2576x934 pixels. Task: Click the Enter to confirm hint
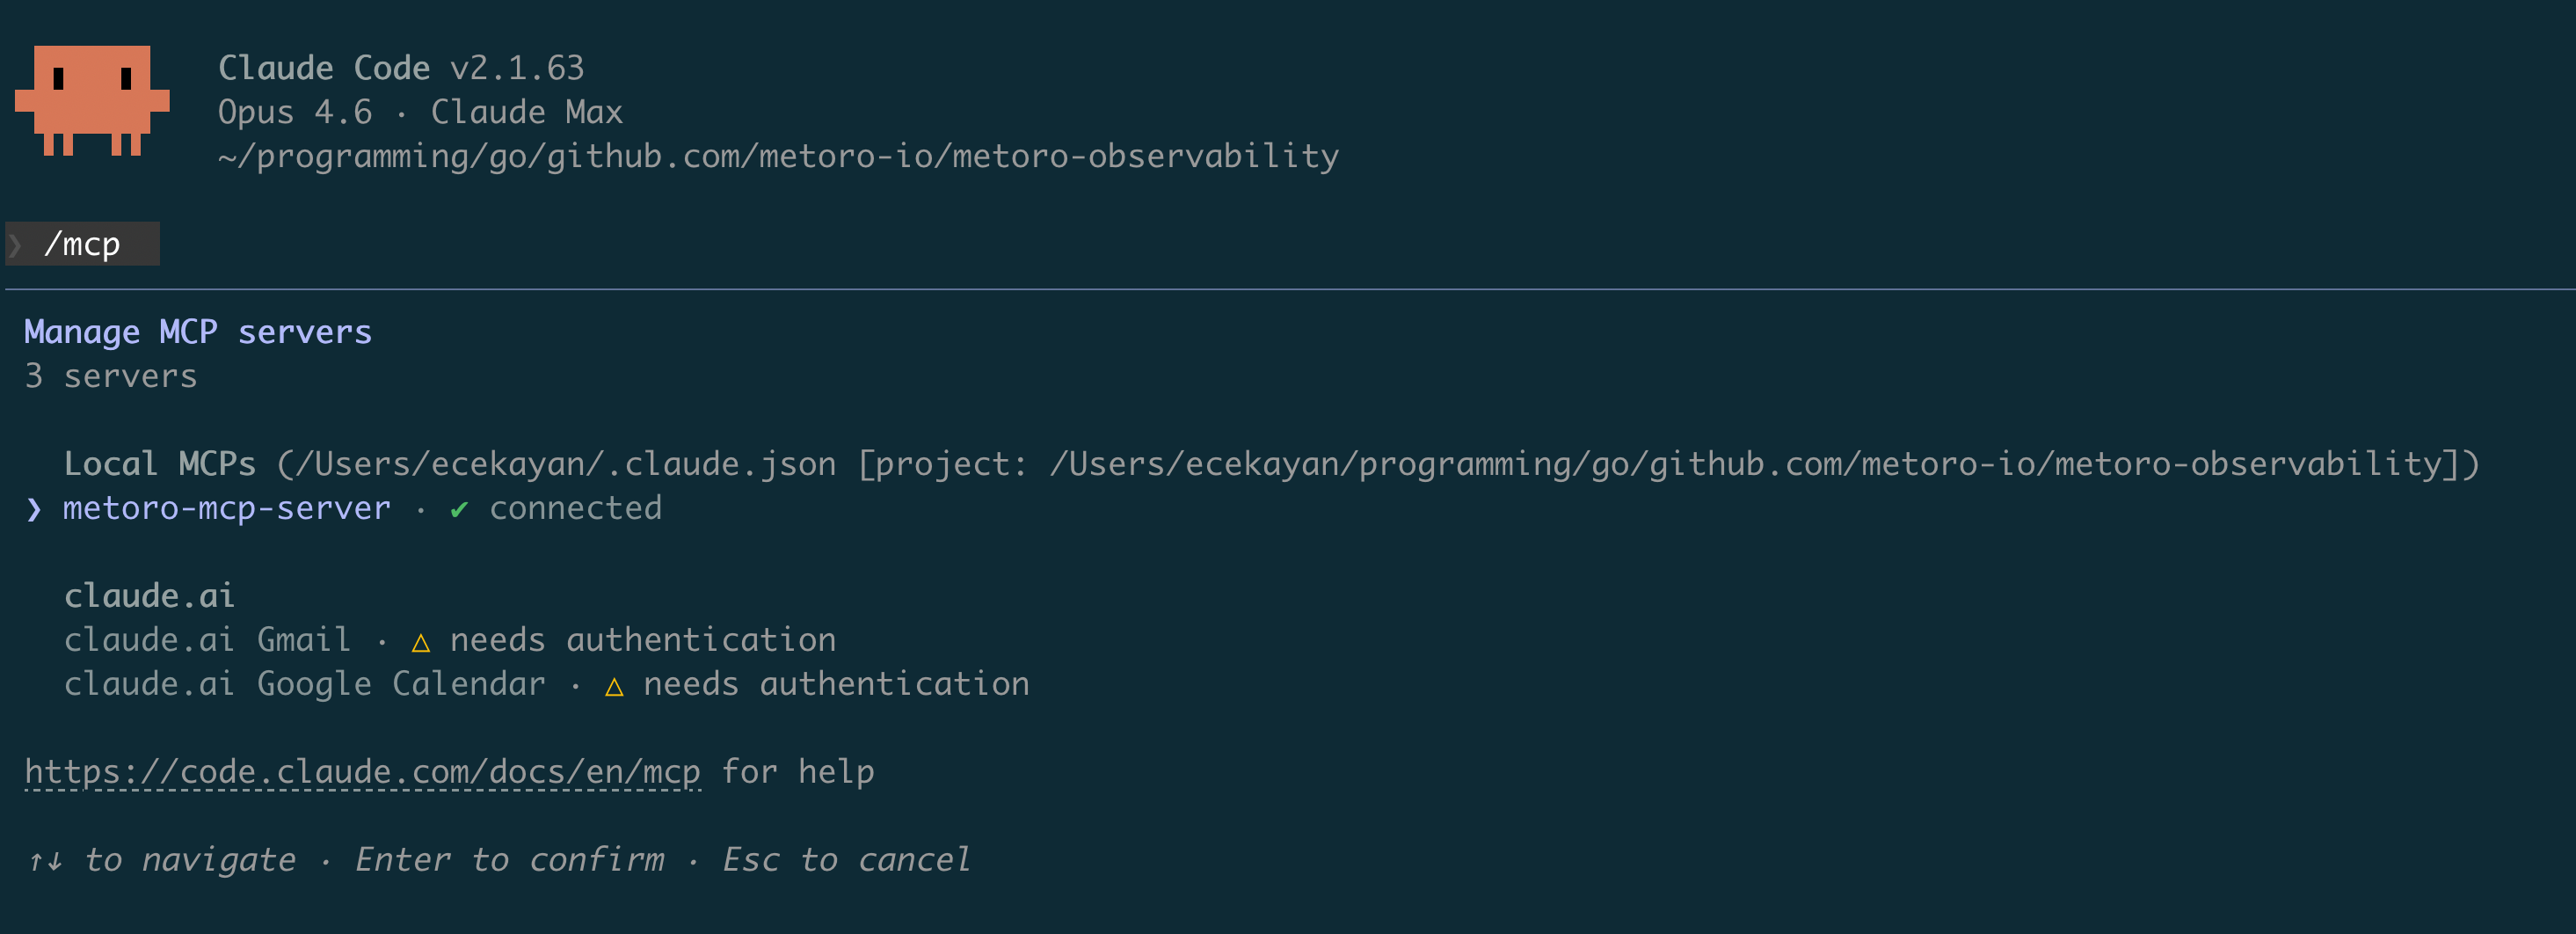[510, 860]
